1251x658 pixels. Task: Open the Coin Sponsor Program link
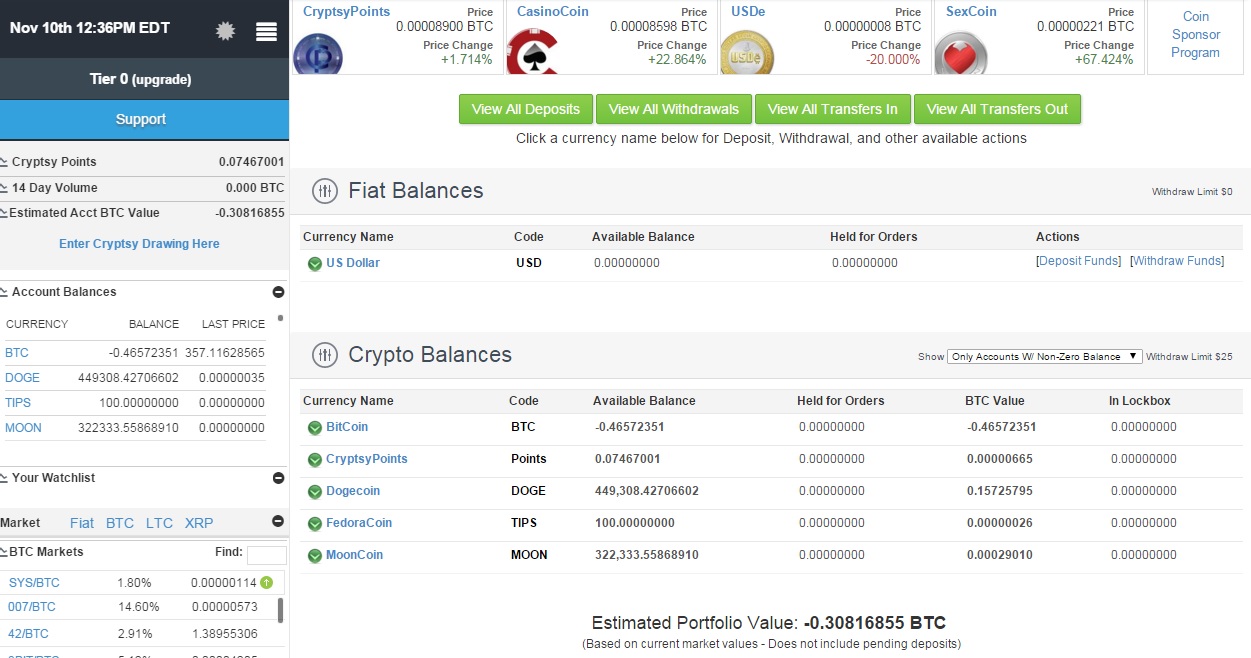pyautogui.click(x=1196, y=35)
